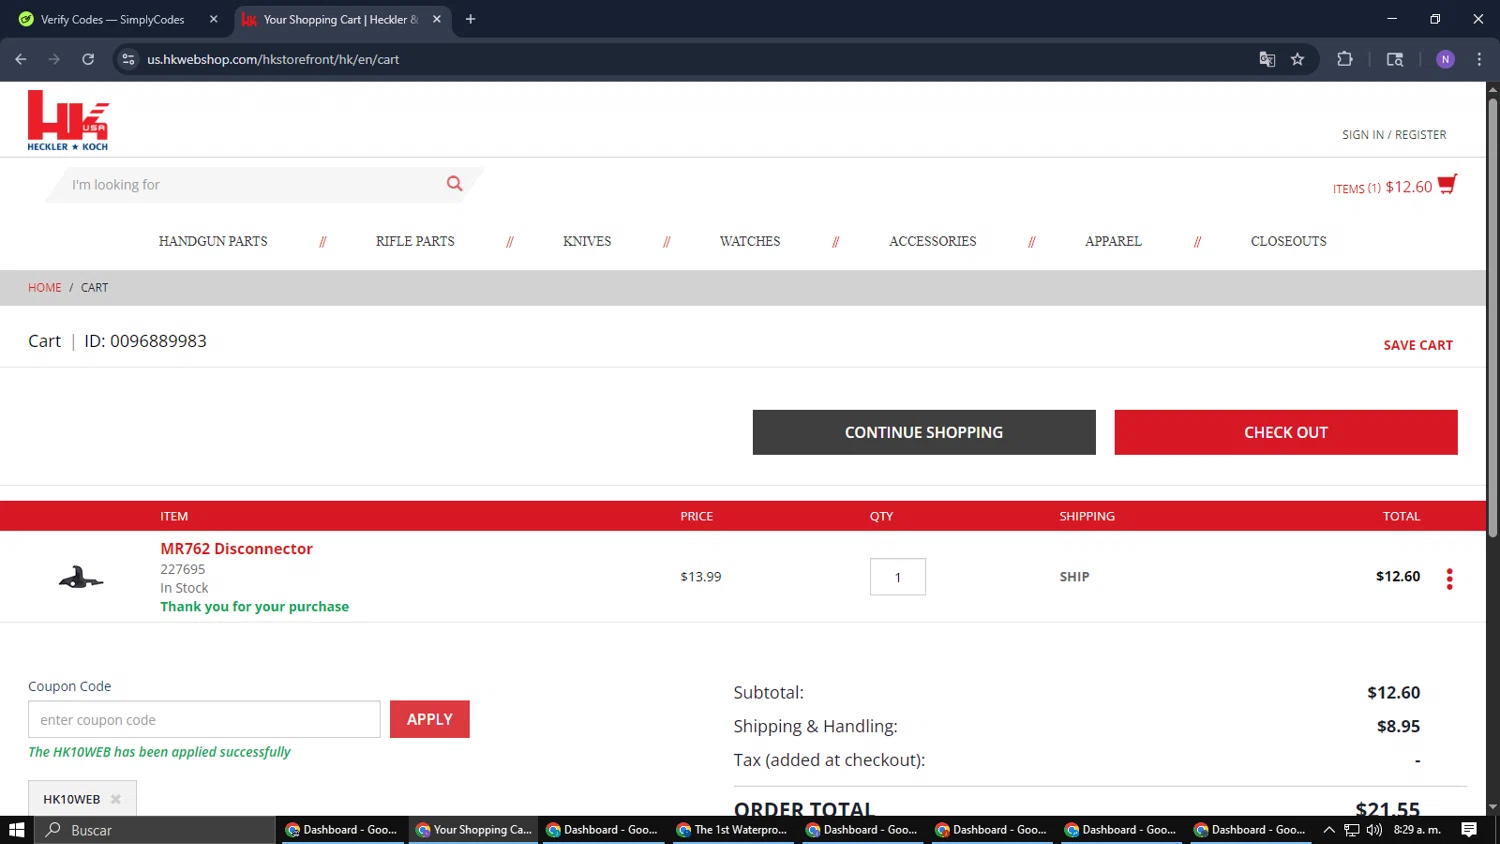Open a new browser tab
This screenshot has width=1500, height=844.
470,19
